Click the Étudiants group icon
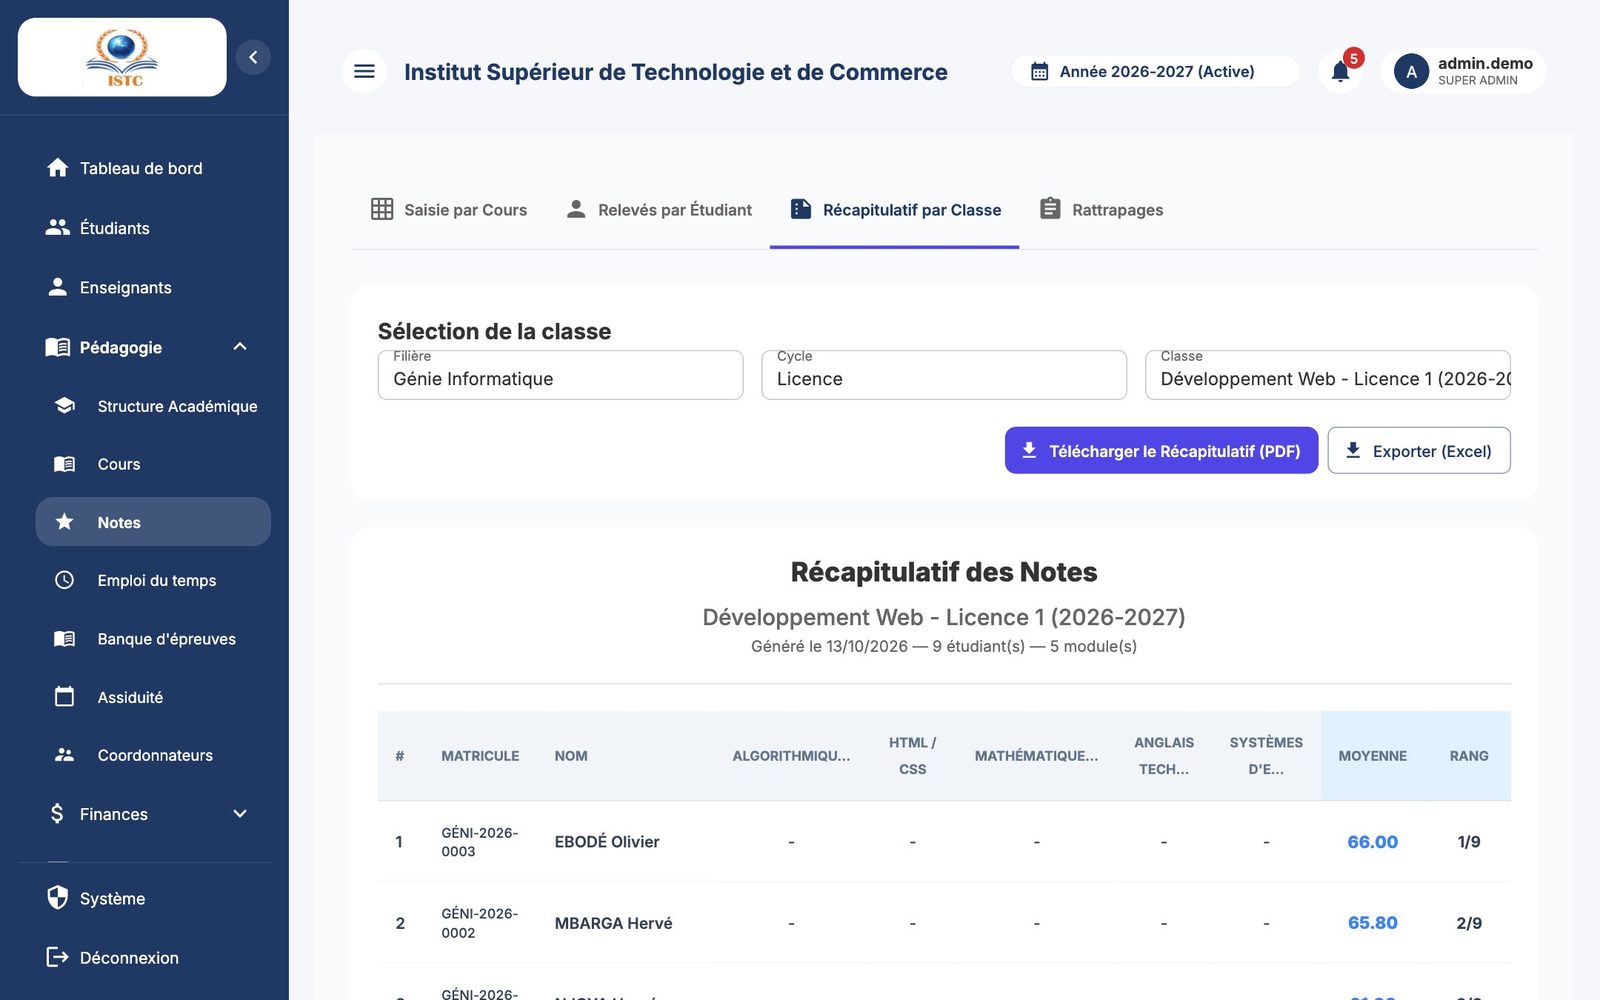Image resolution: width=1600 pixels, height=1000 pixels. pos(58,228)
